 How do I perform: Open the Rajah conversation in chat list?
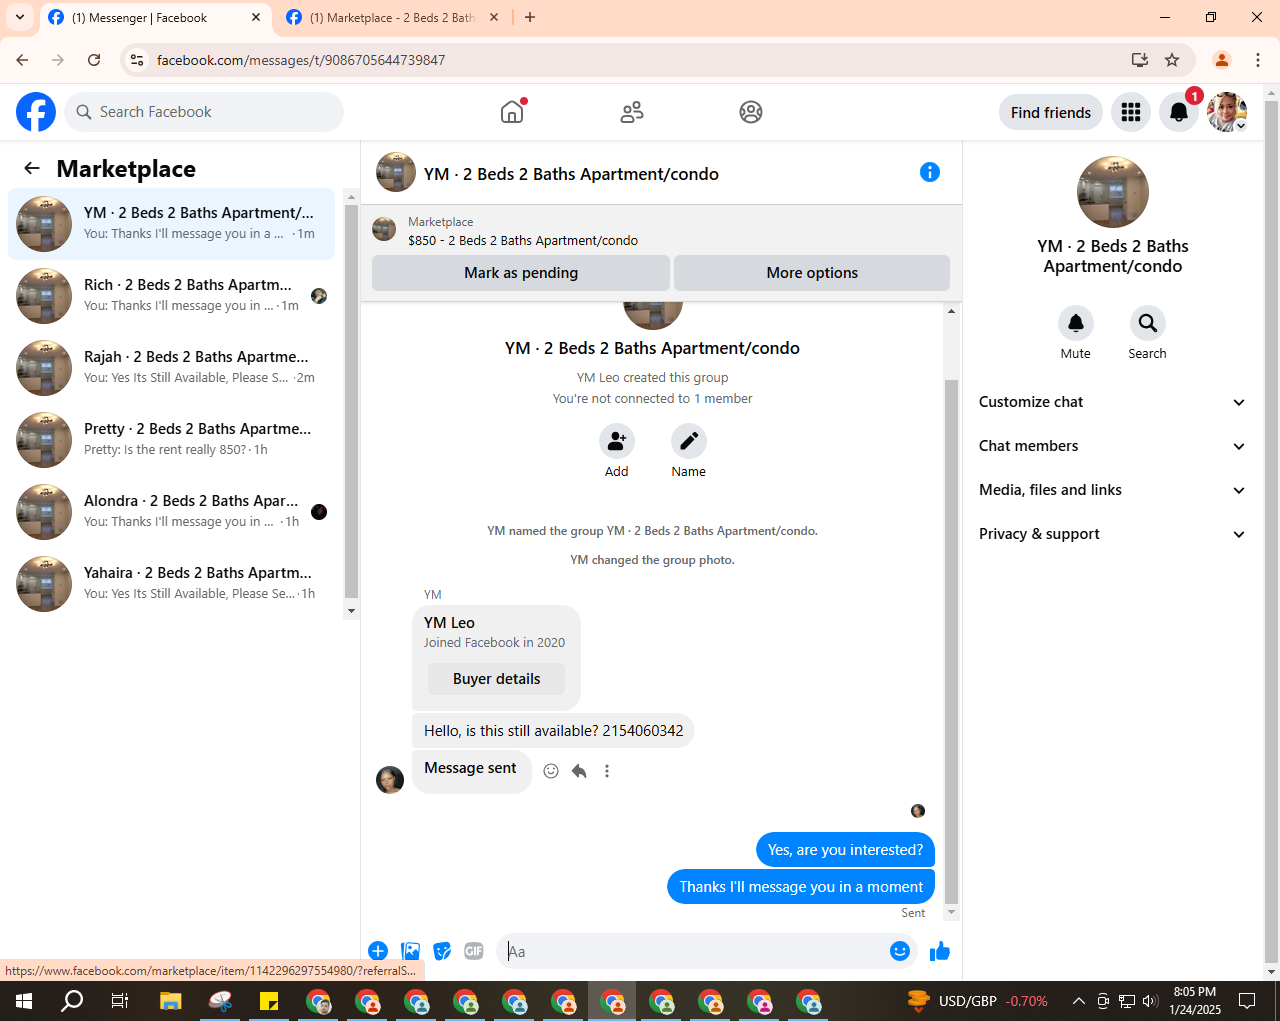point(172,368)
